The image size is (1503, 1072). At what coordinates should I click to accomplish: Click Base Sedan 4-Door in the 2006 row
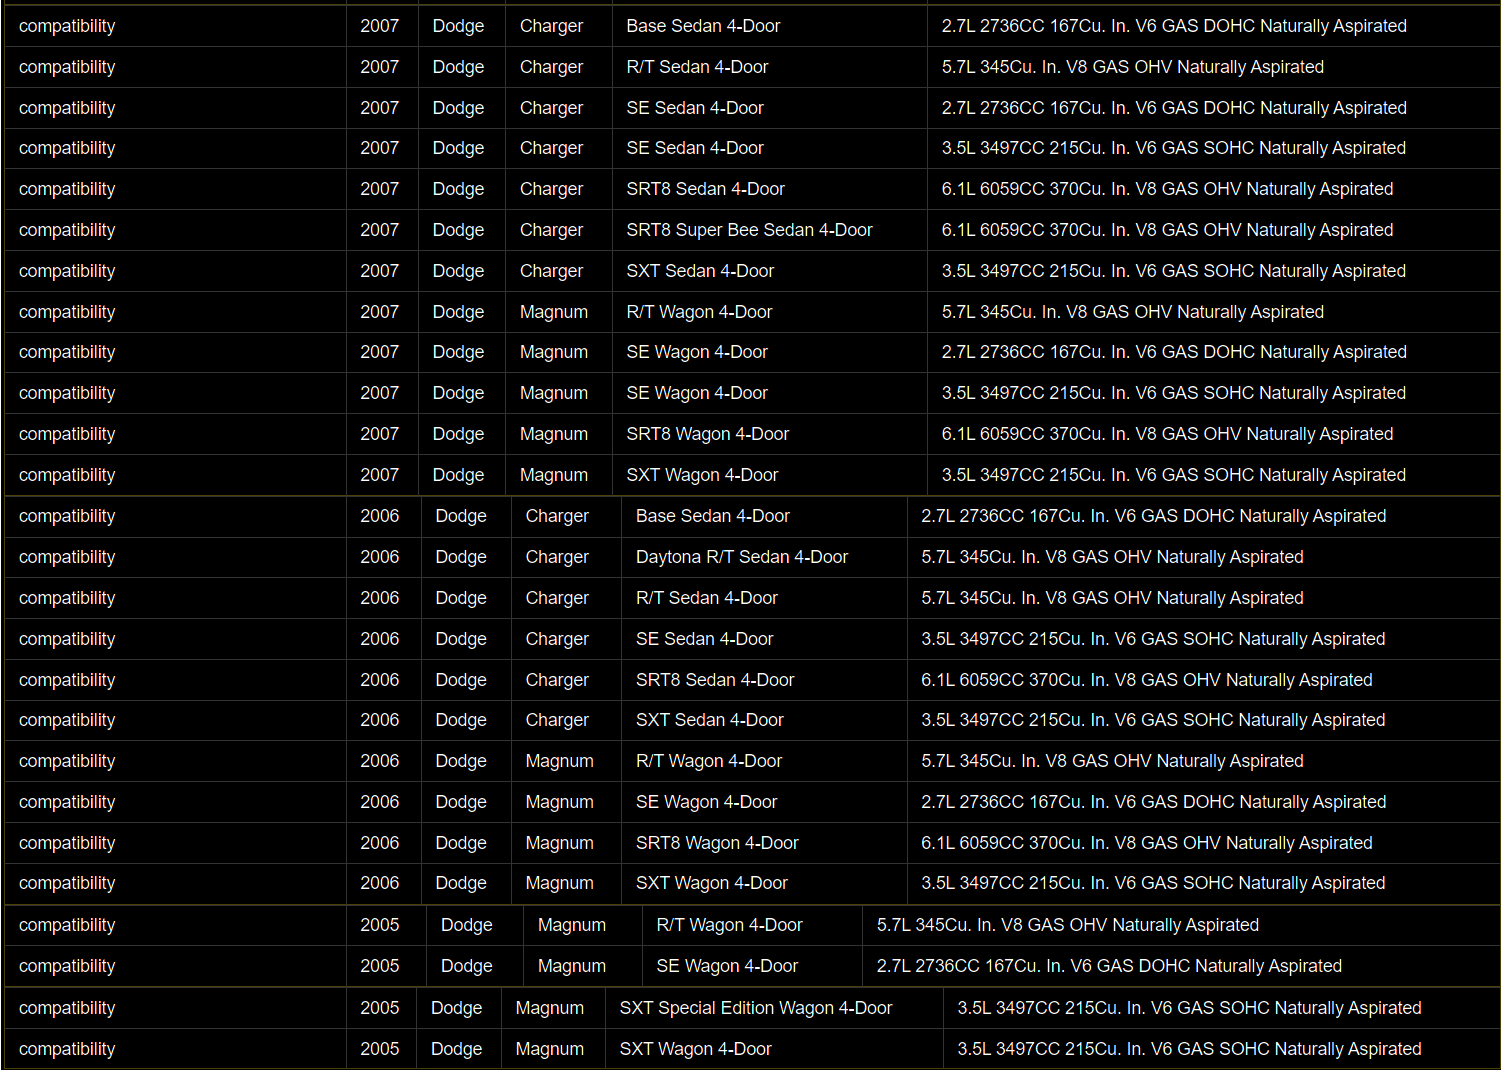tap(712, 516)
